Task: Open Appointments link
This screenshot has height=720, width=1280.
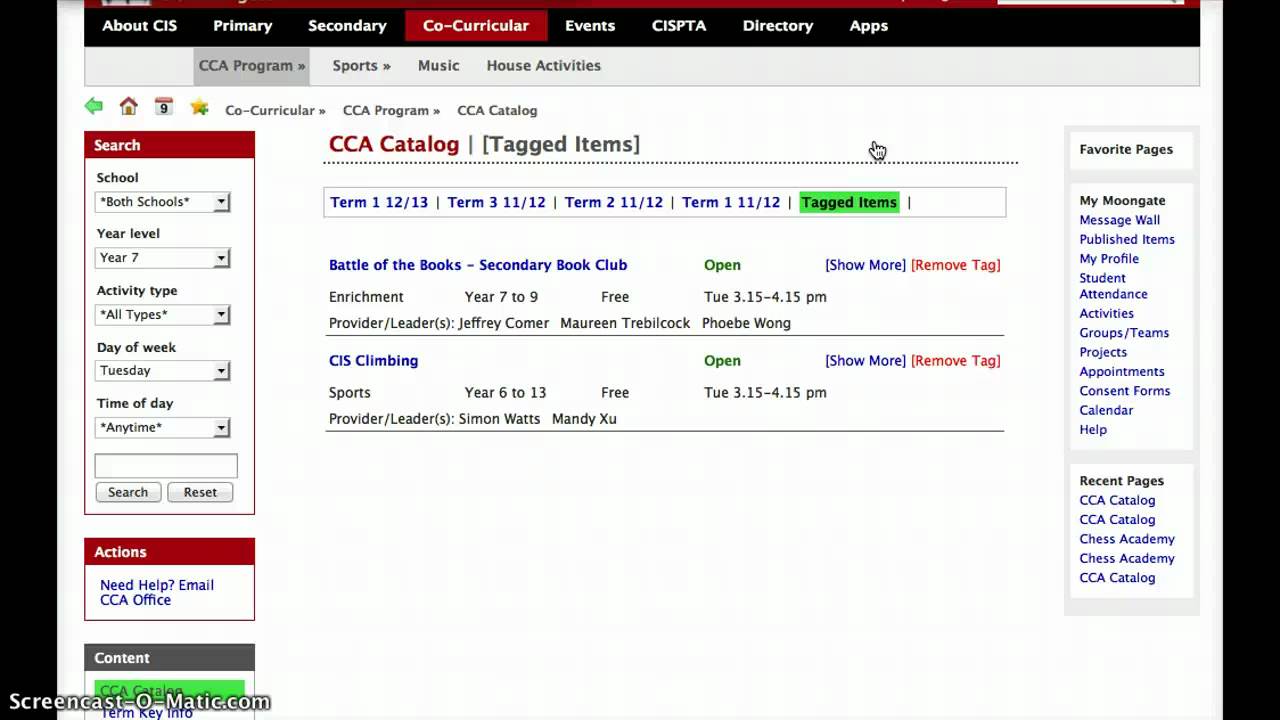Action: (1122, 372)
